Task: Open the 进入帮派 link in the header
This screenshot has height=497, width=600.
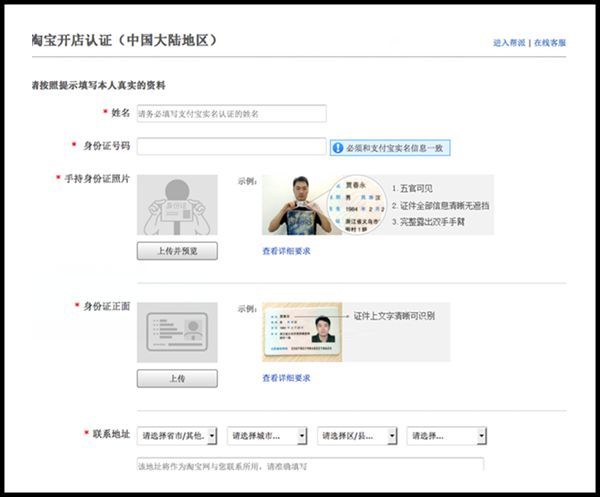Action: [509, 42]
